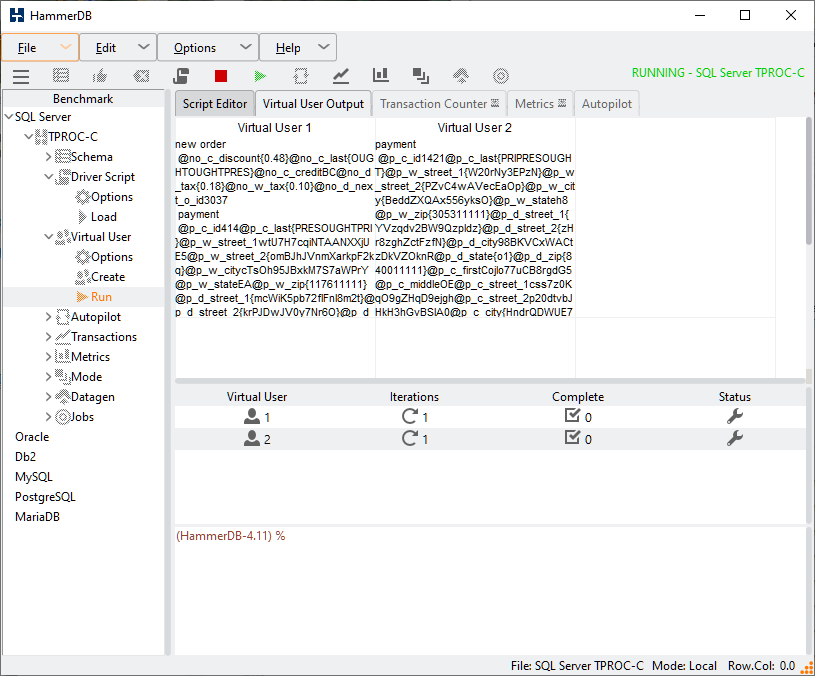815x676 pixels.
Task: Expand the Schema tree node
Action: coord(48,157)
